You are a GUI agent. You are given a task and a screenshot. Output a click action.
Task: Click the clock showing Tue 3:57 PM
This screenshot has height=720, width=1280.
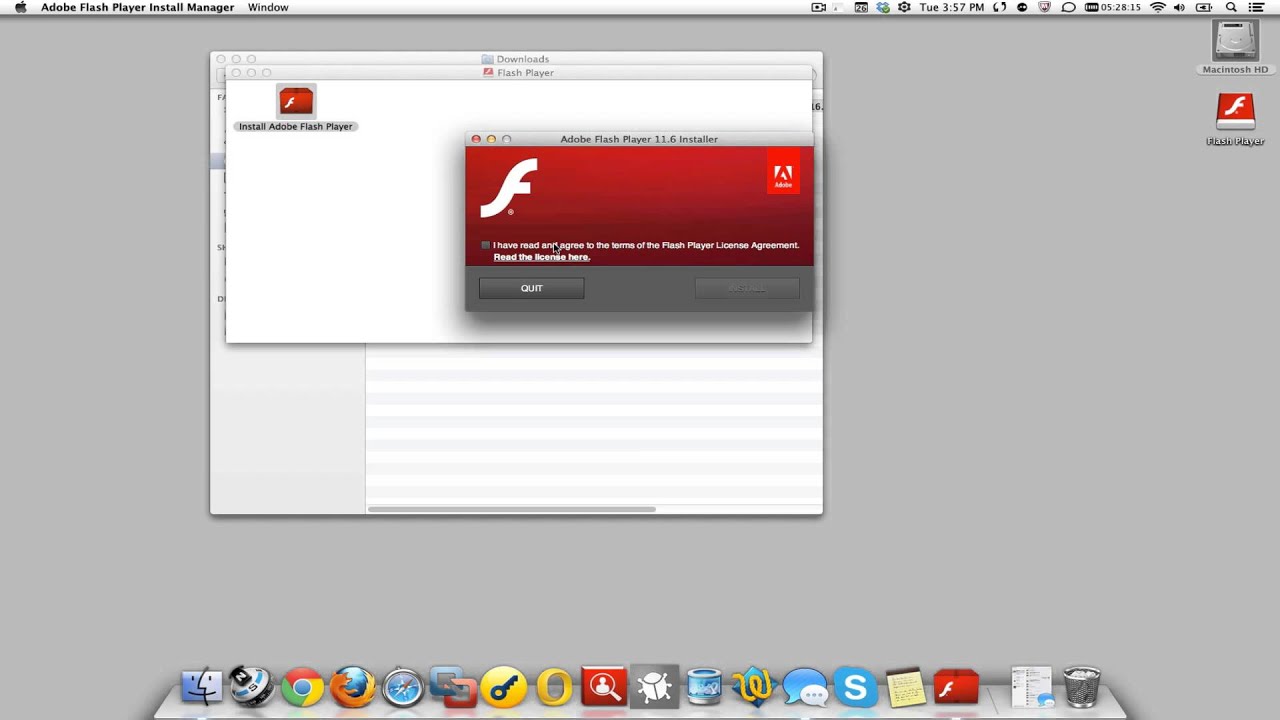[951, 7]
